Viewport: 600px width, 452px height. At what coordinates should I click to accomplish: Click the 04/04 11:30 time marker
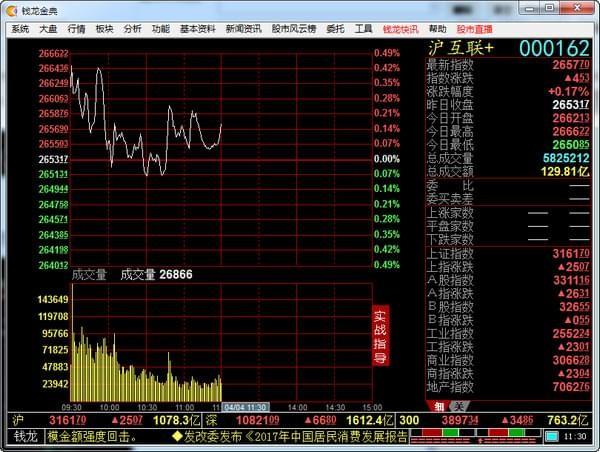coord(246,407)
